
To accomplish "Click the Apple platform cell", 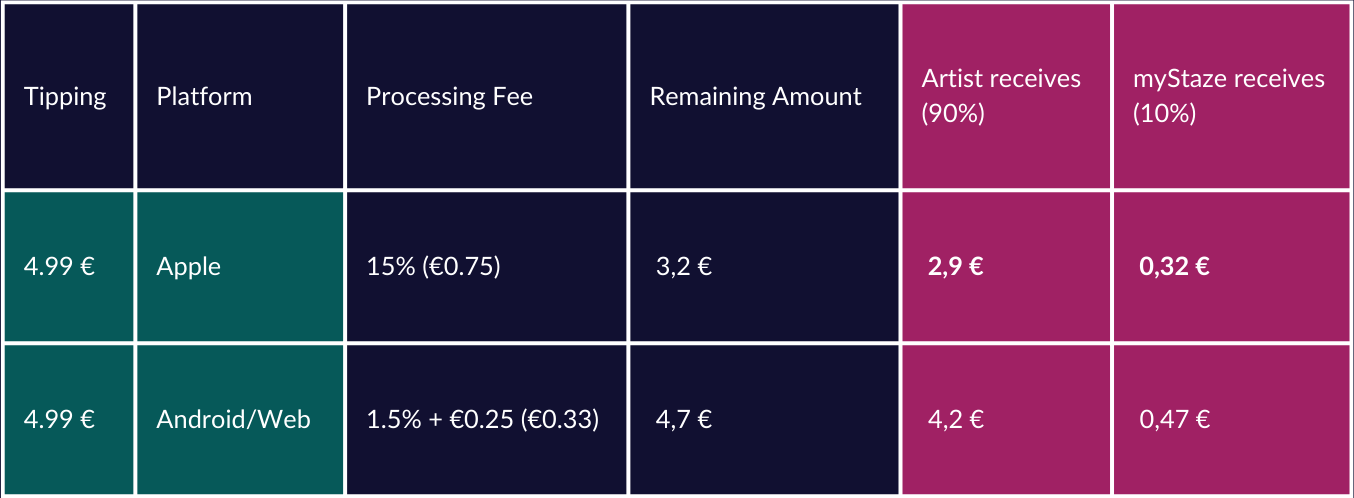I will (240, 267).
